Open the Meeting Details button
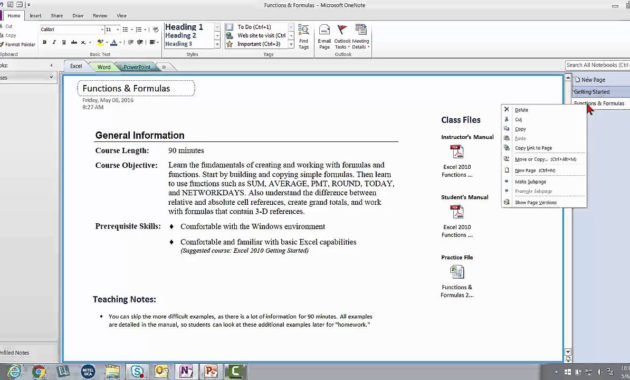630x380 pixels. pos(360,37)
